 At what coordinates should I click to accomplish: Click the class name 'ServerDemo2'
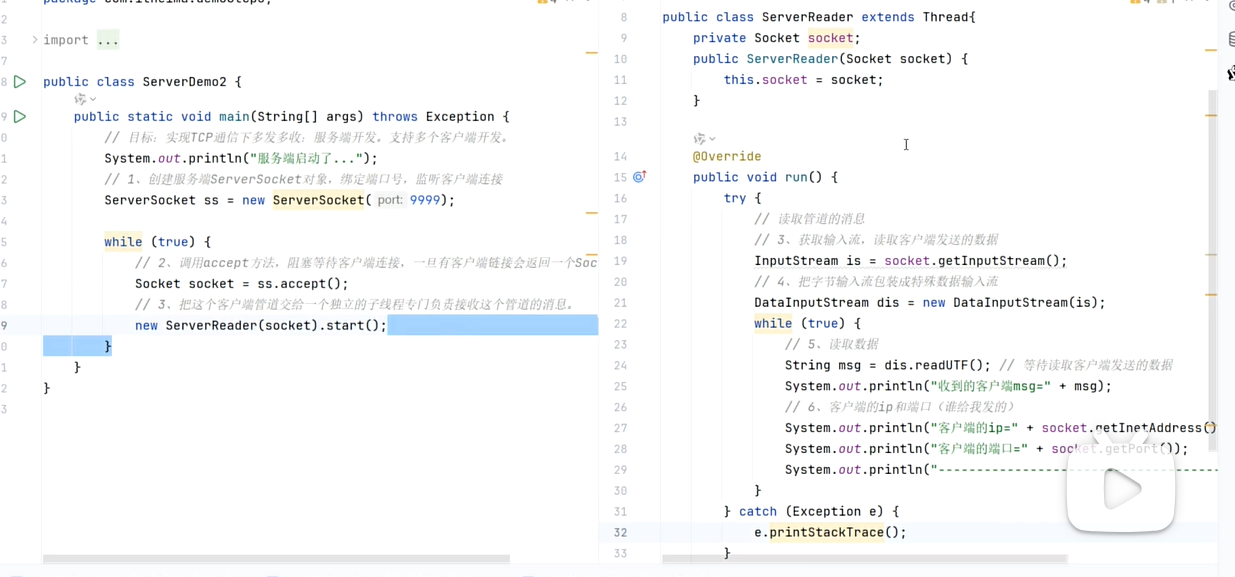click(x=184, y=82)
